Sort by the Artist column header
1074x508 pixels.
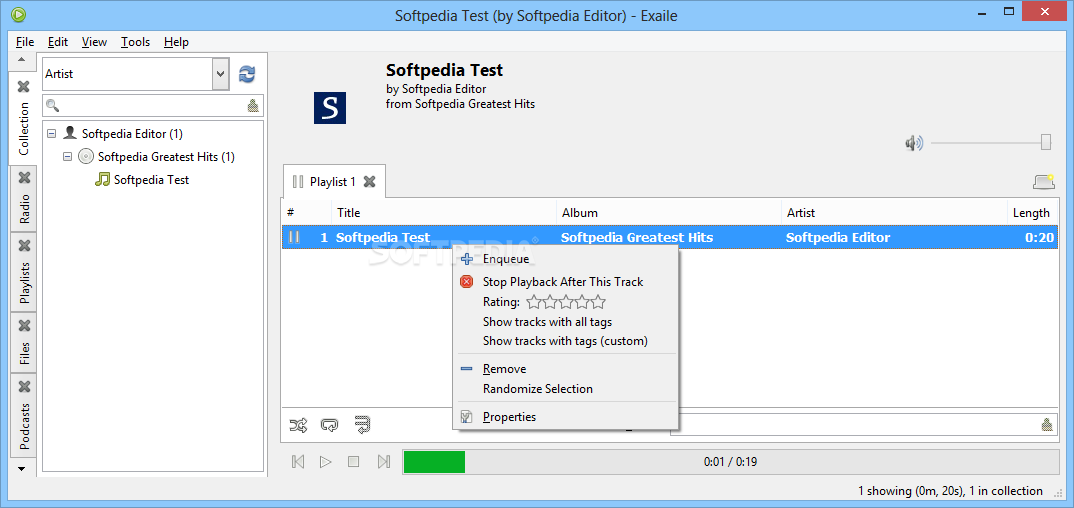click(895, 213)
